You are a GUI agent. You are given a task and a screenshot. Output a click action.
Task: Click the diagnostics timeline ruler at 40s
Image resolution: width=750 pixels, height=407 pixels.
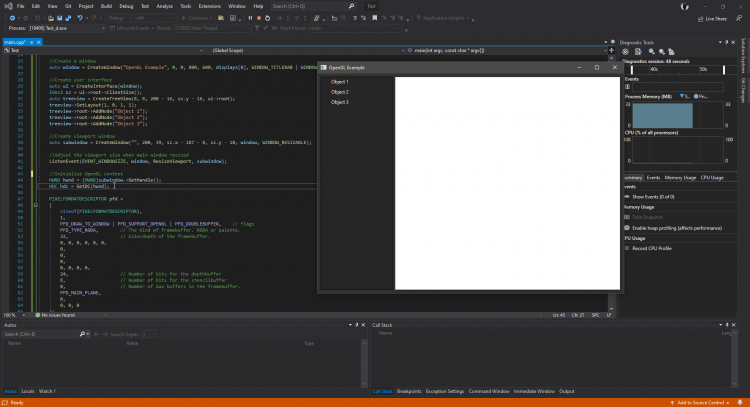coord(653,69)
